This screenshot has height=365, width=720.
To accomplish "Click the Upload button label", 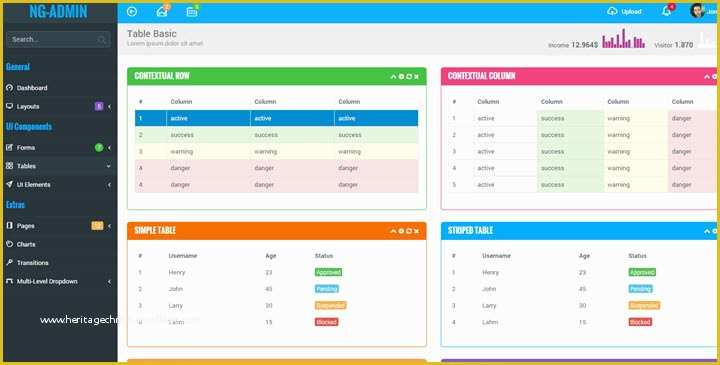I will pyautogui.click(x=631, y=11).
